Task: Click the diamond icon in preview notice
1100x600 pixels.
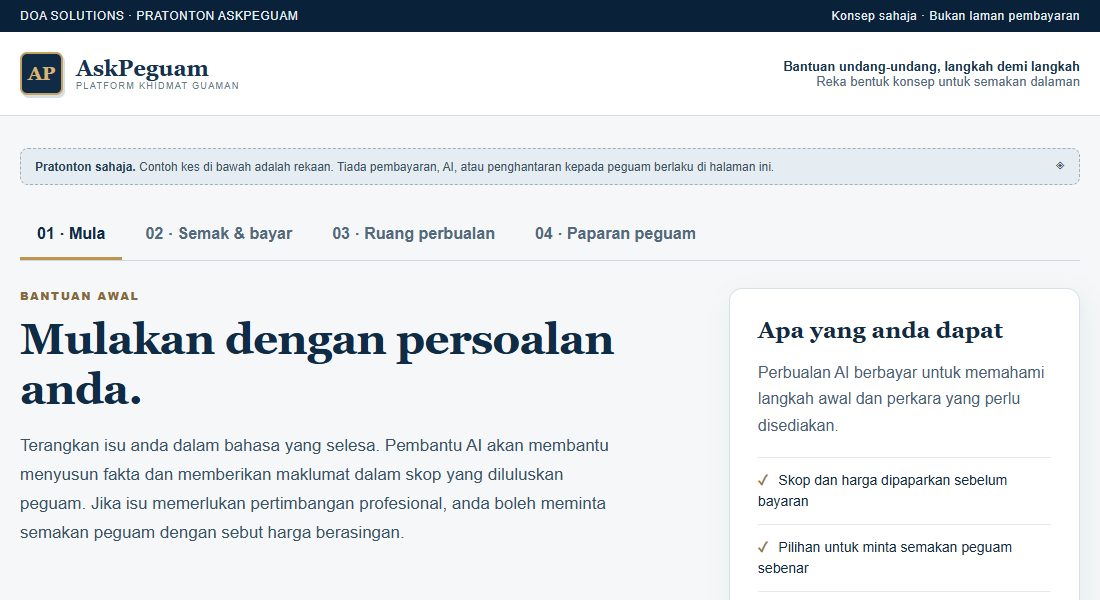Action: click(x=1060, y=166)
